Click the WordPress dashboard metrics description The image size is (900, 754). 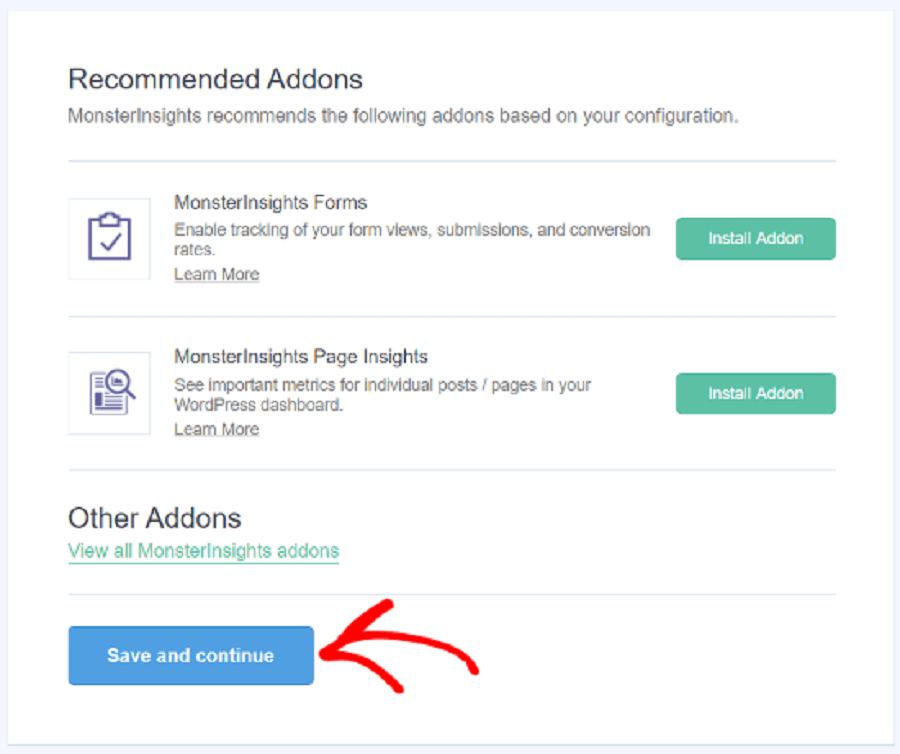(382, 395)
